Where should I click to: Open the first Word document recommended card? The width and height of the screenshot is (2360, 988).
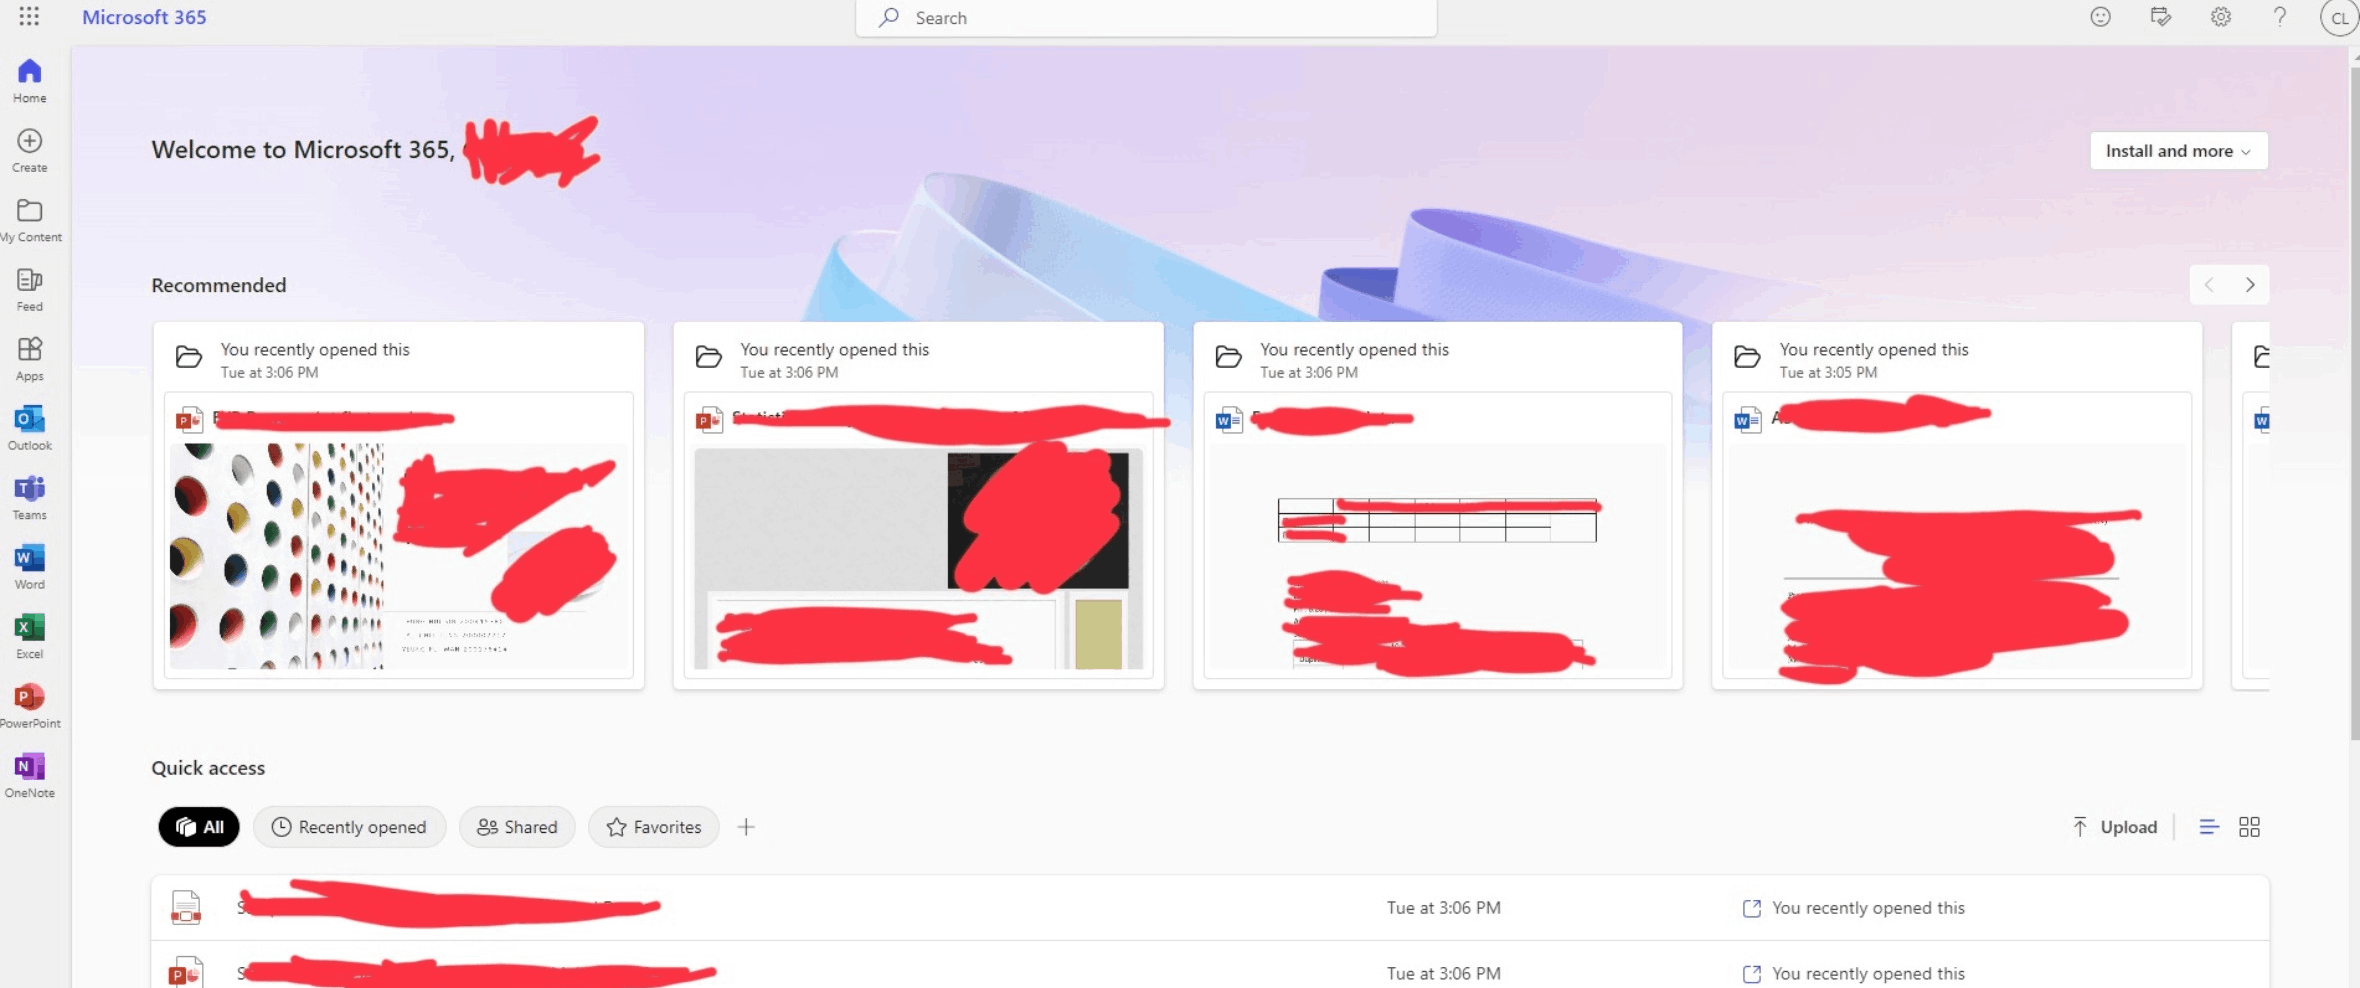click(1437, 505)
